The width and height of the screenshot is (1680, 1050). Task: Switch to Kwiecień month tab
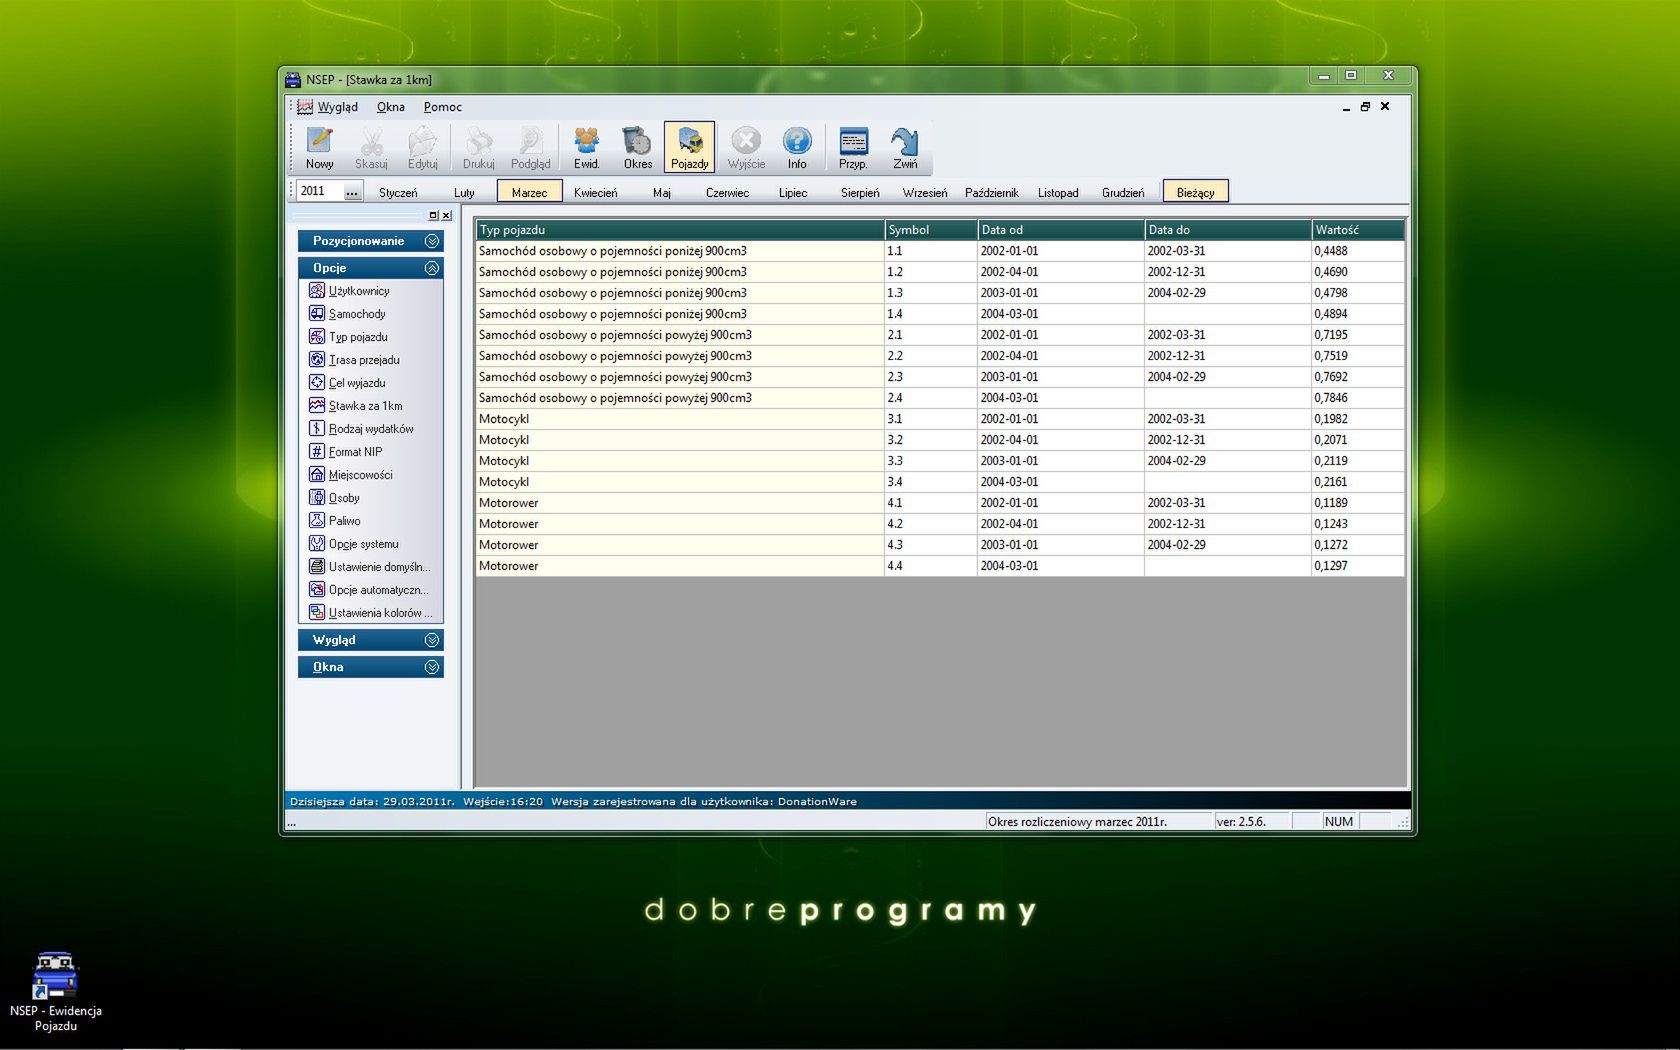[x=596, y=192]
